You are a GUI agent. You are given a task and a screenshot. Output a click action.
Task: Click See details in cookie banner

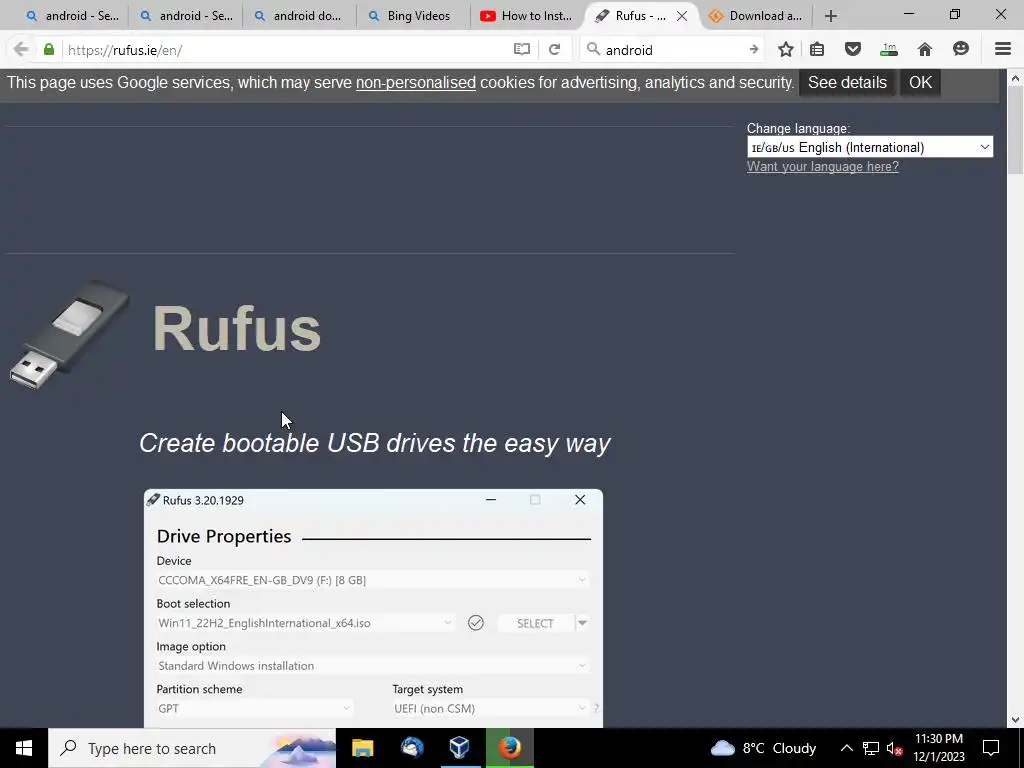pos(847,83)
